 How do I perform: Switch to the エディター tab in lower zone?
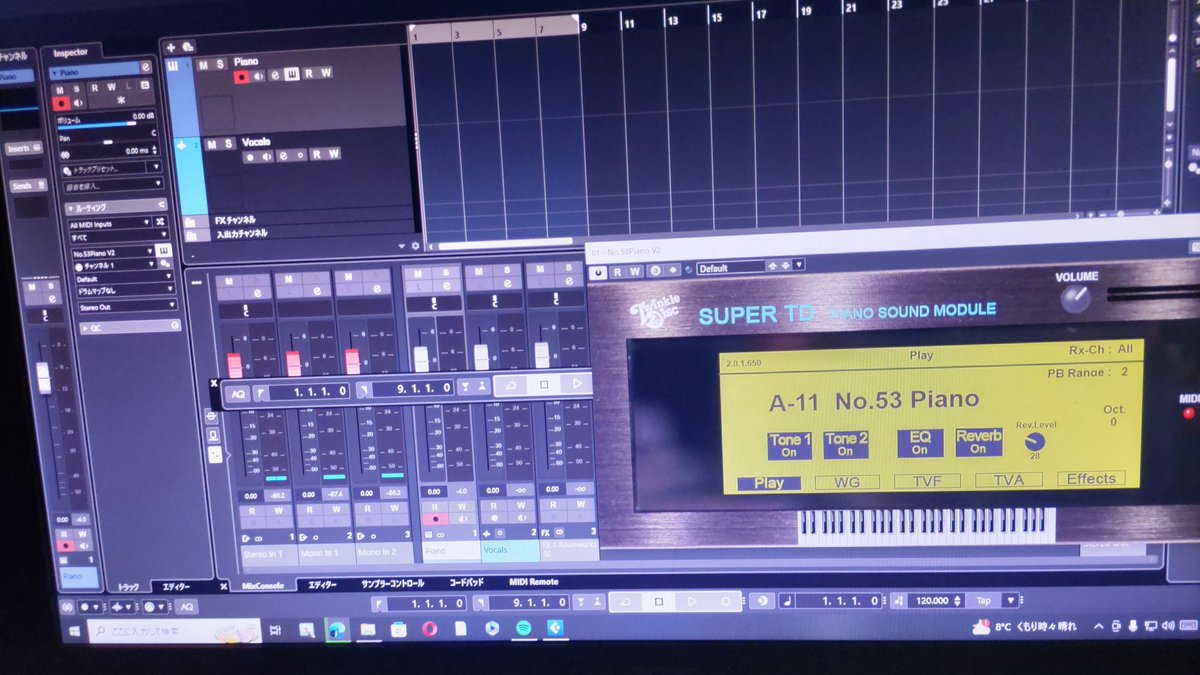coord(323,584)
